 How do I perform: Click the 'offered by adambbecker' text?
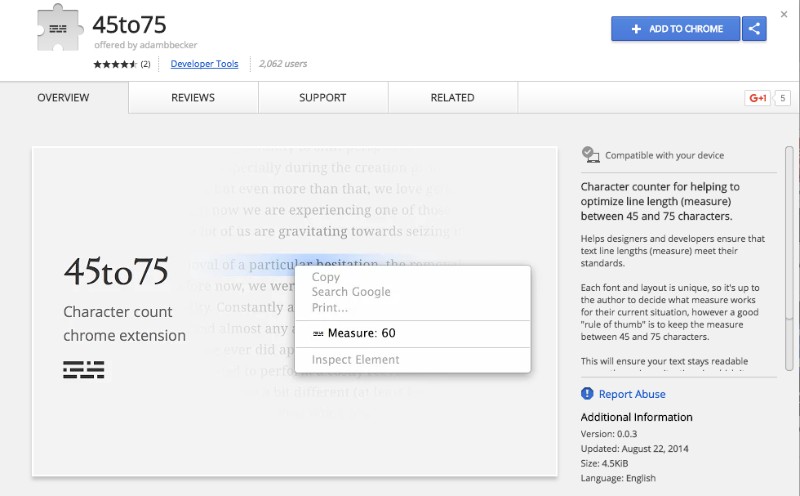[x=145, y=45]
